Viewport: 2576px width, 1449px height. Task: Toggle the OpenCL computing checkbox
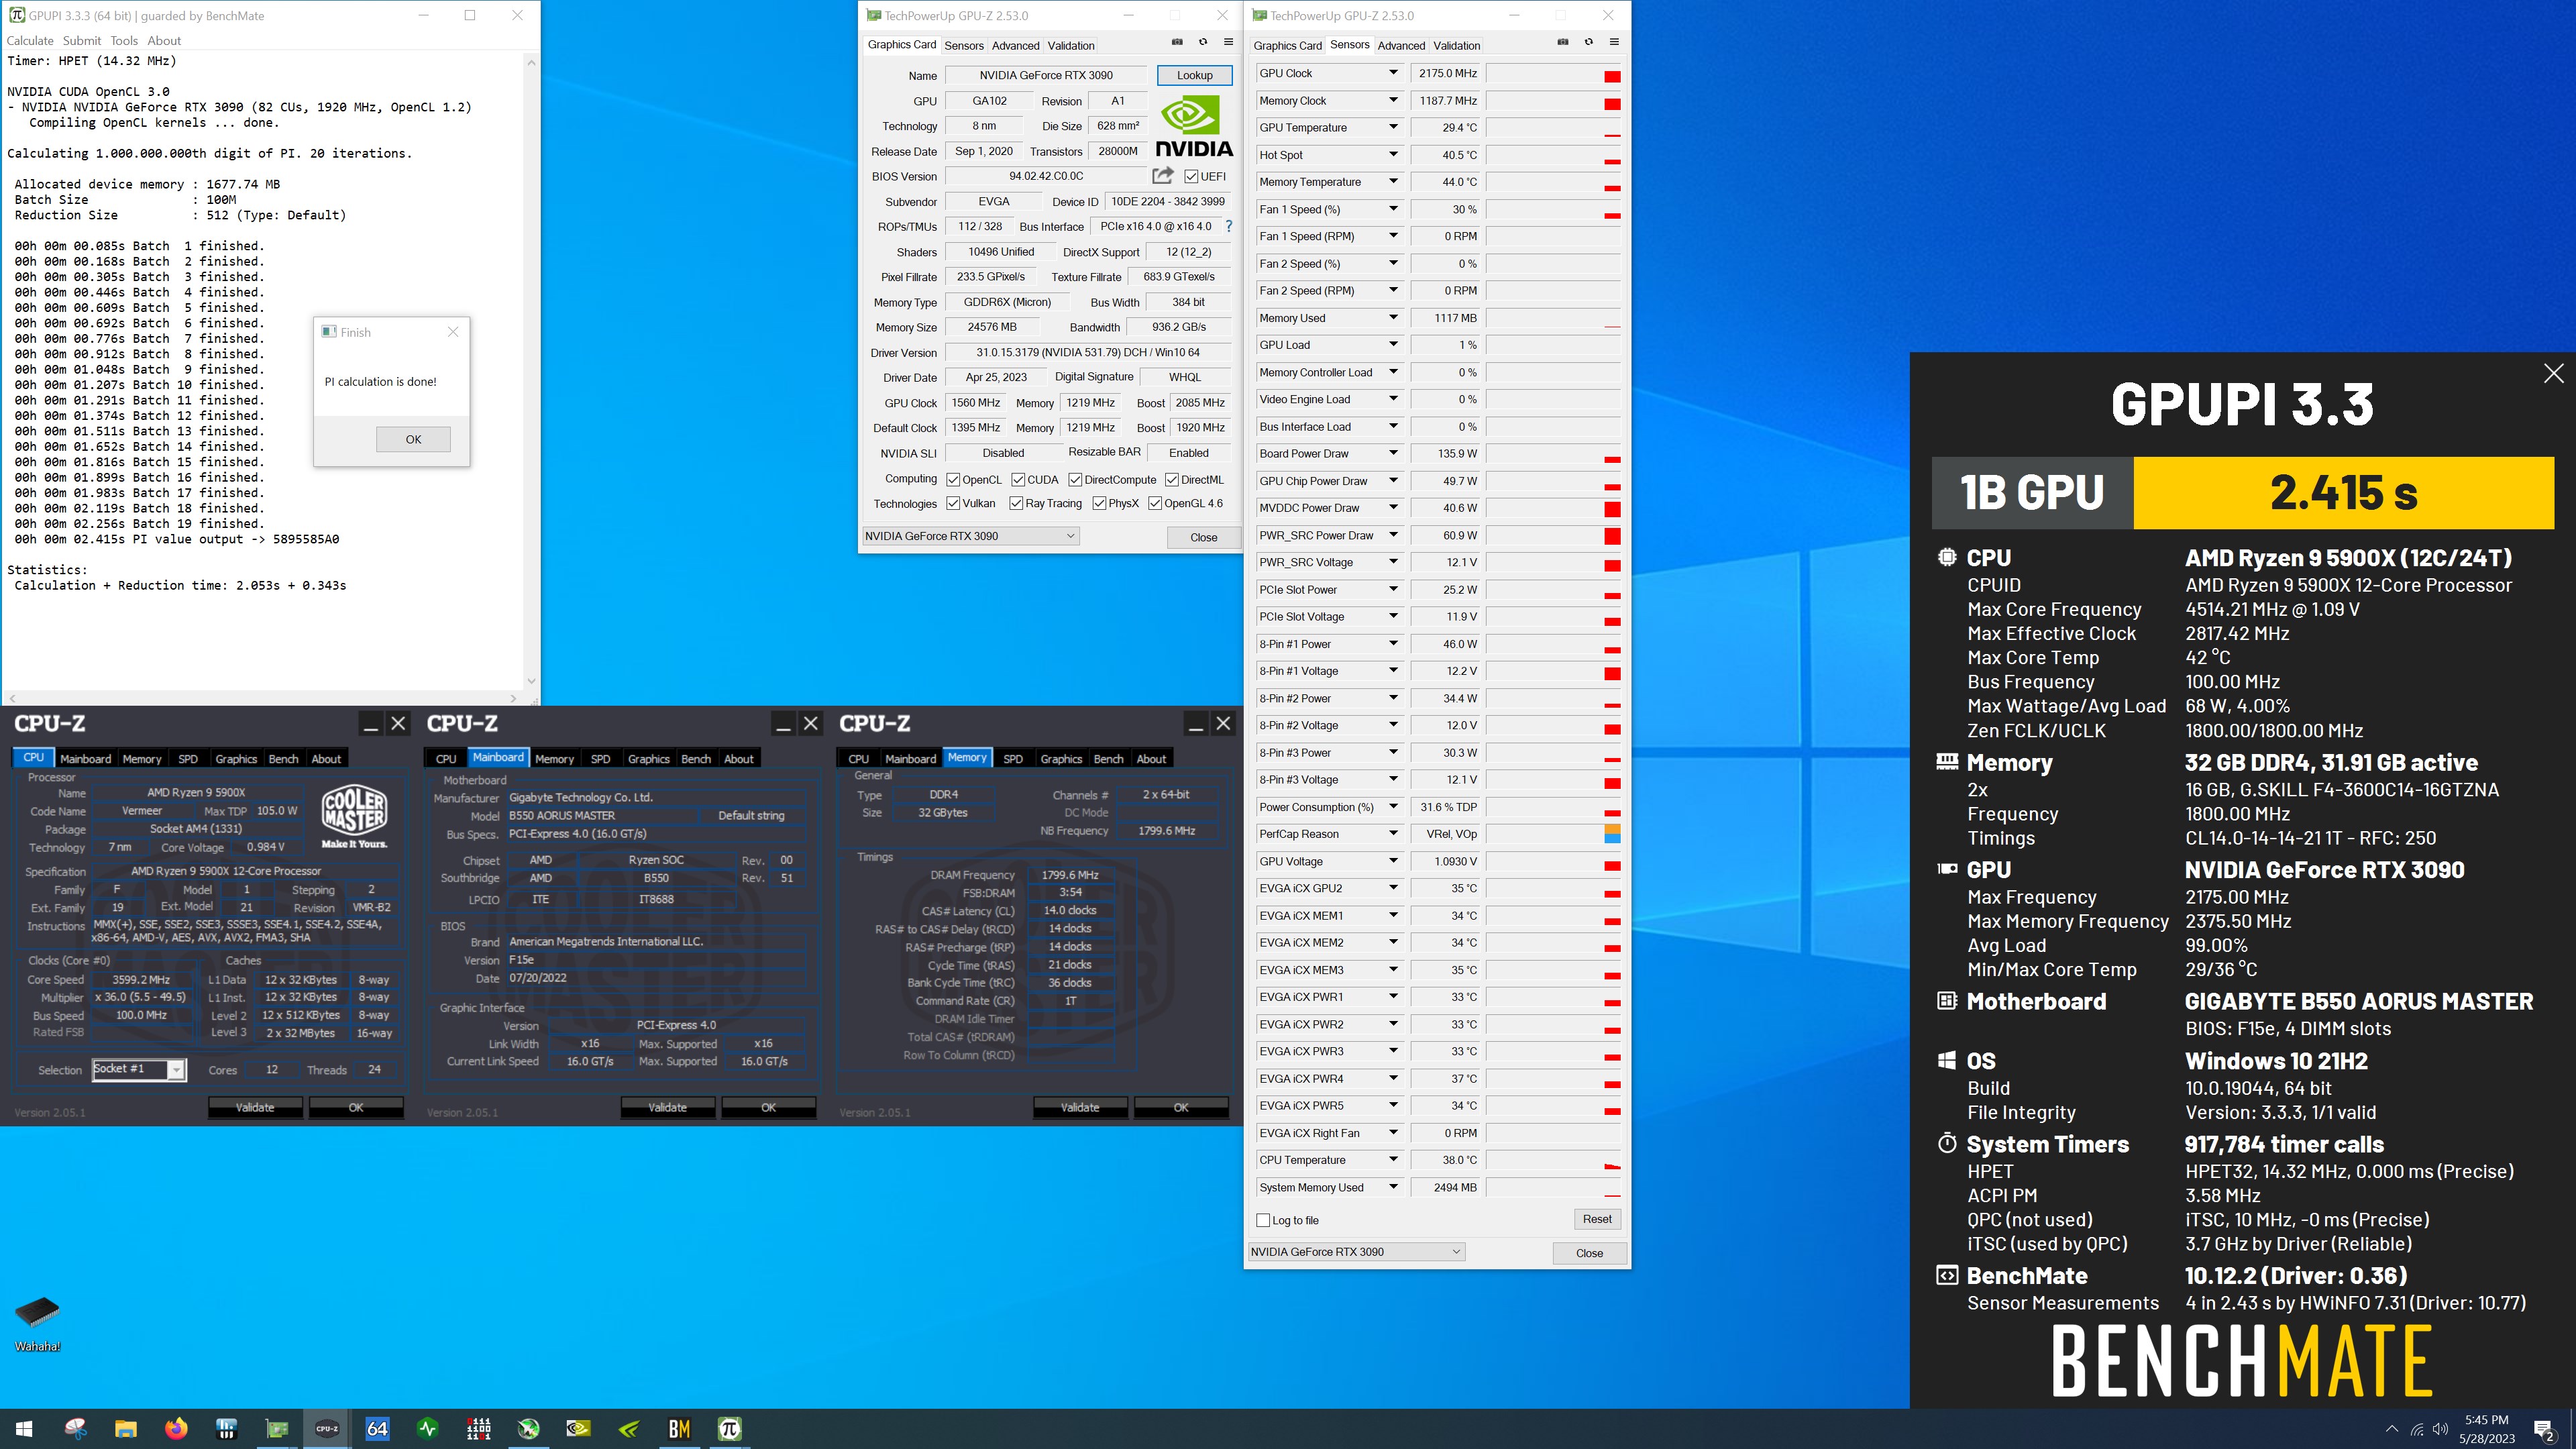coord(953,479)
